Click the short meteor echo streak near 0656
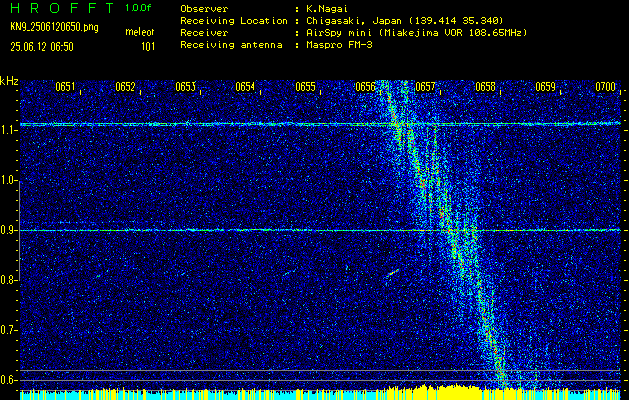Image resolution: width=629 pixels, height=400 pixels. 393,273
